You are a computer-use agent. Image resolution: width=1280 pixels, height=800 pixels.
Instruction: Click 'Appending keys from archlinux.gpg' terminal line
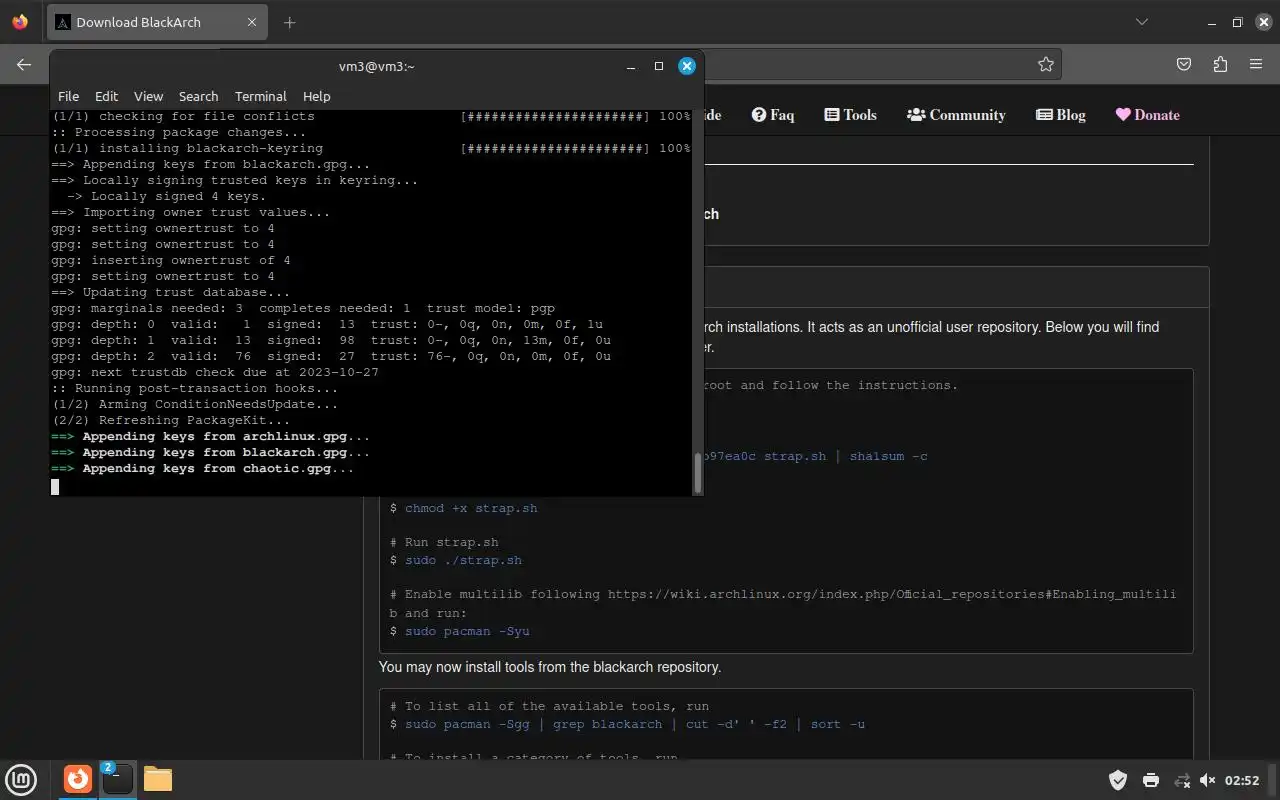[210, 436]
